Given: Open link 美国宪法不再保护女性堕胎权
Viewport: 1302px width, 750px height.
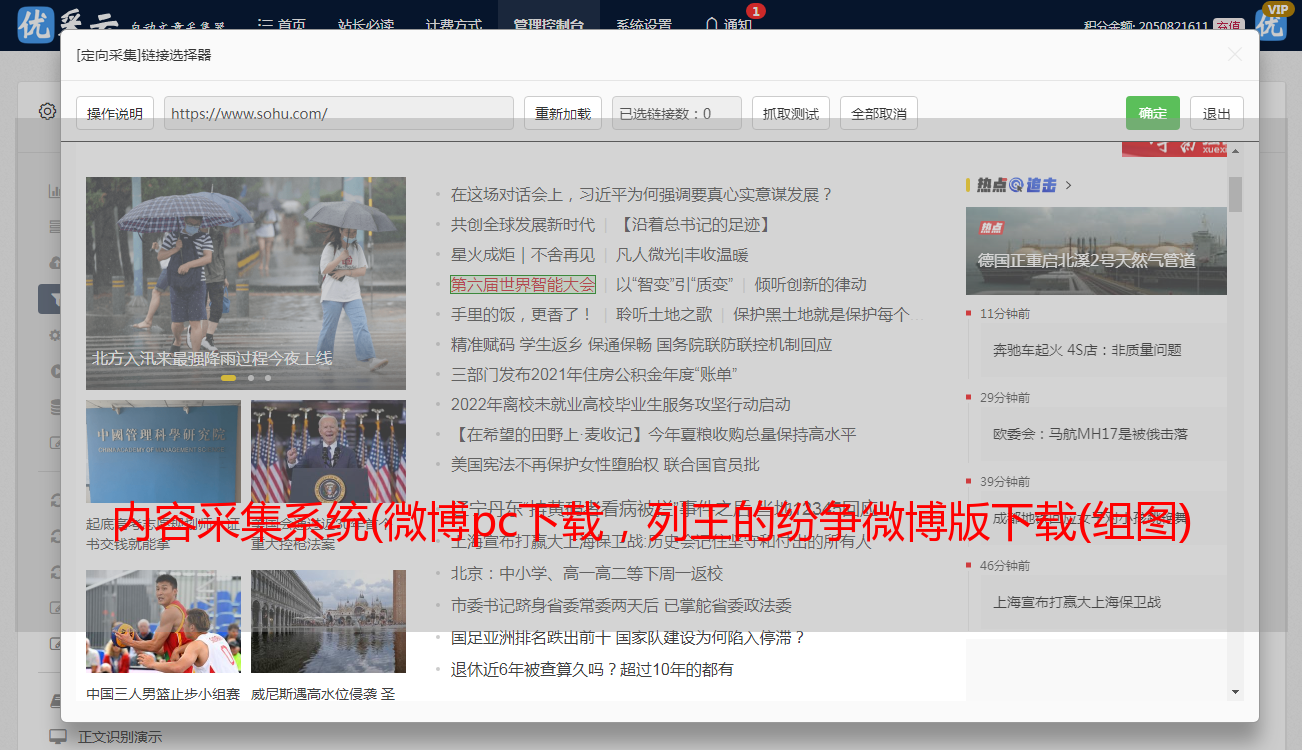Looking at the screenshot, I should click(605, 464).
